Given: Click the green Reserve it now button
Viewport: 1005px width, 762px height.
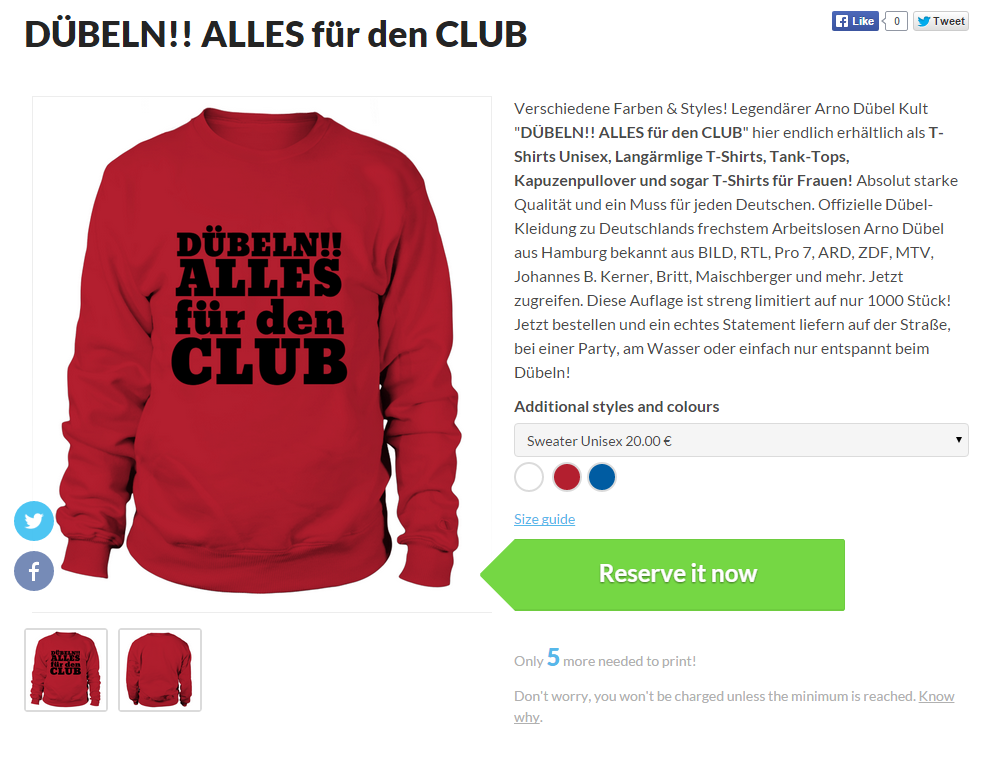Looking at the screenshot, I should click(663, 575).
